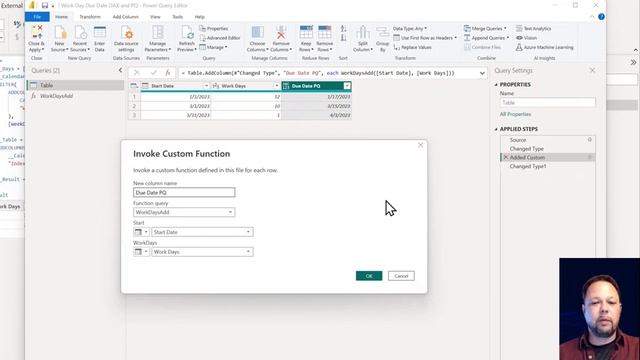Click the fx icon in formula bar

click(168, 73)
